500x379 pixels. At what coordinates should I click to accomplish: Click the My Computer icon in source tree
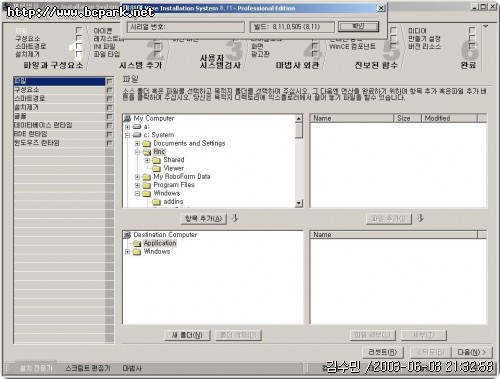tap(127, 118)
